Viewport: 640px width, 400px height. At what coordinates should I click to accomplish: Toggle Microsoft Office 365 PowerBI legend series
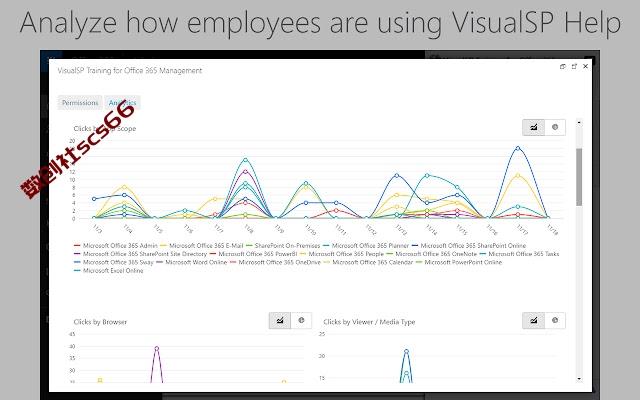pos(253,254)
